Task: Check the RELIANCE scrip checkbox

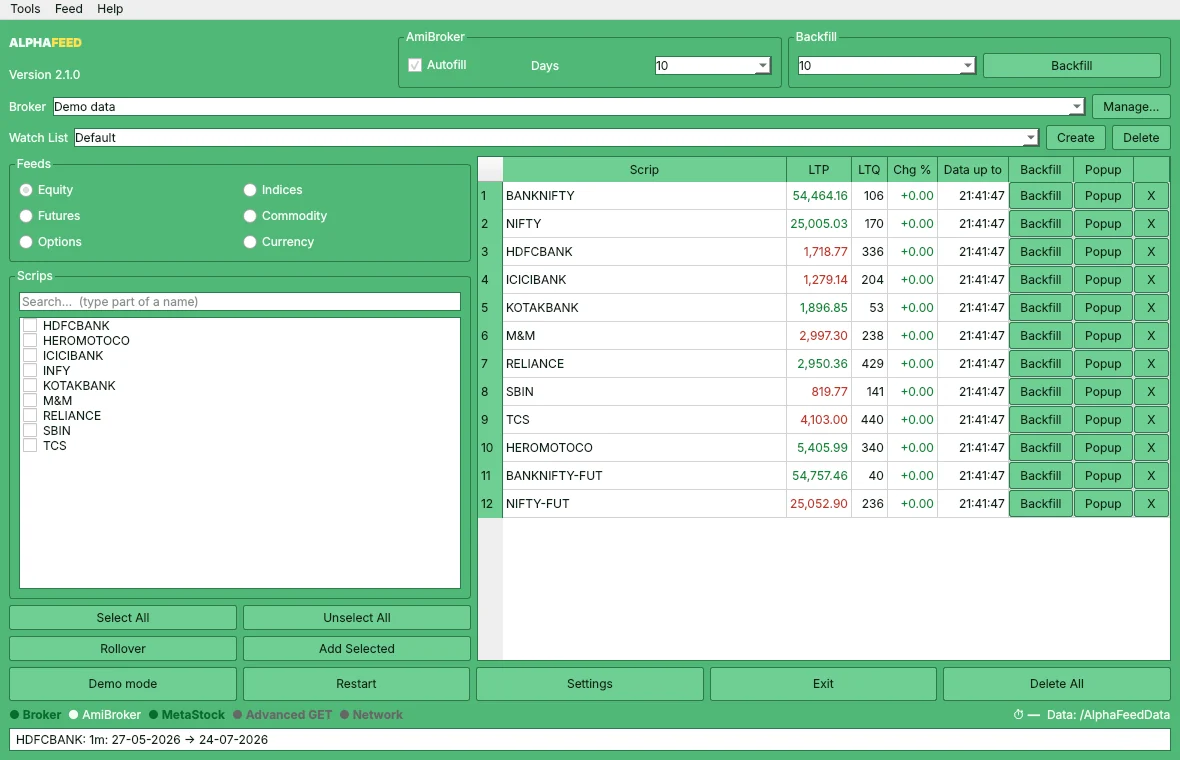Action: (x=30, y=416)
